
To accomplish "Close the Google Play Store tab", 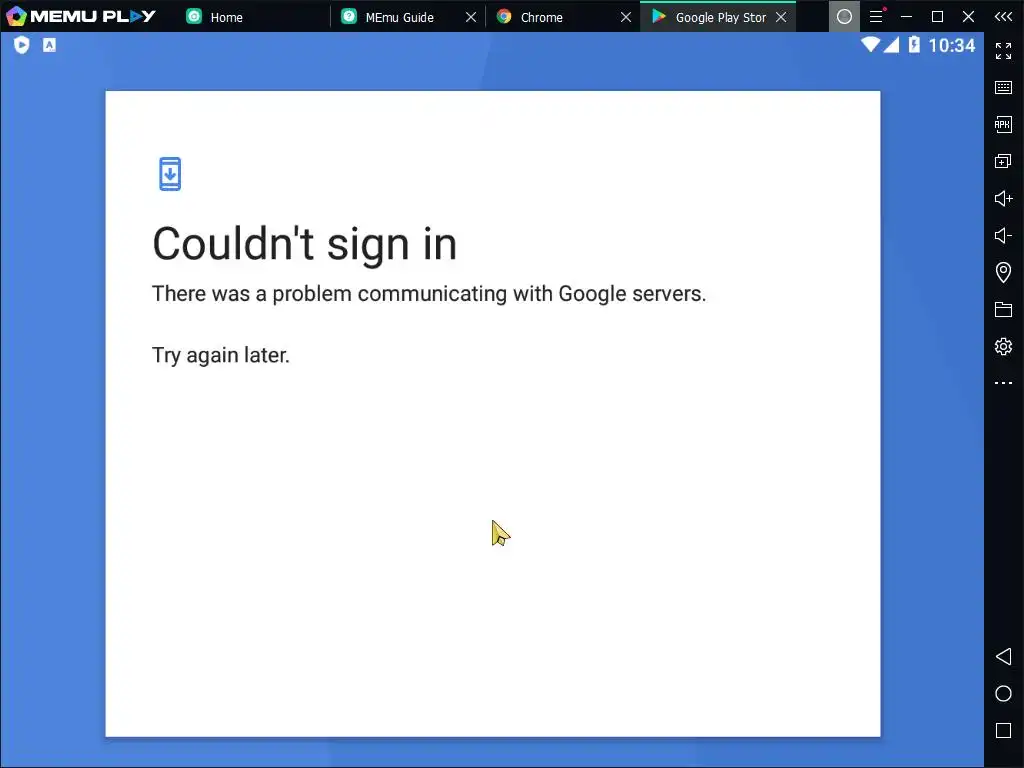I will click(x=781, y=17).
